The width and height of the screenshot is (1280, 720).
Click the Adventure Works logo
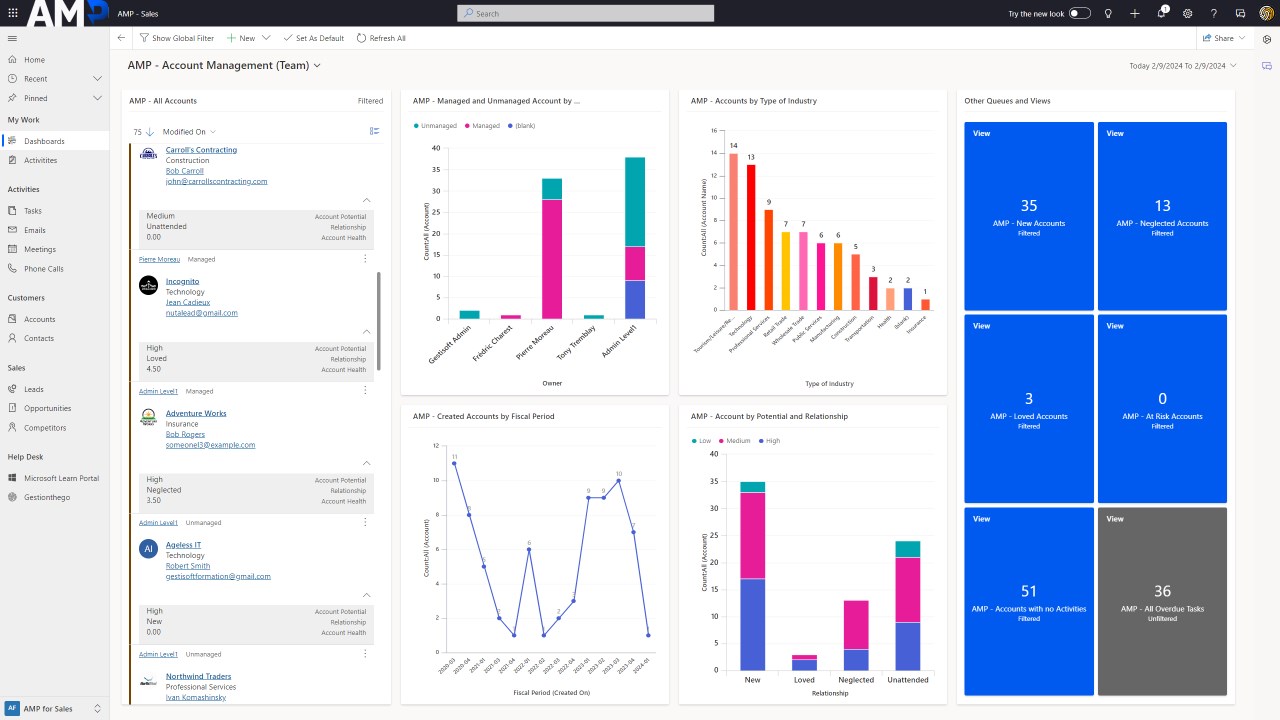point(148,417)
